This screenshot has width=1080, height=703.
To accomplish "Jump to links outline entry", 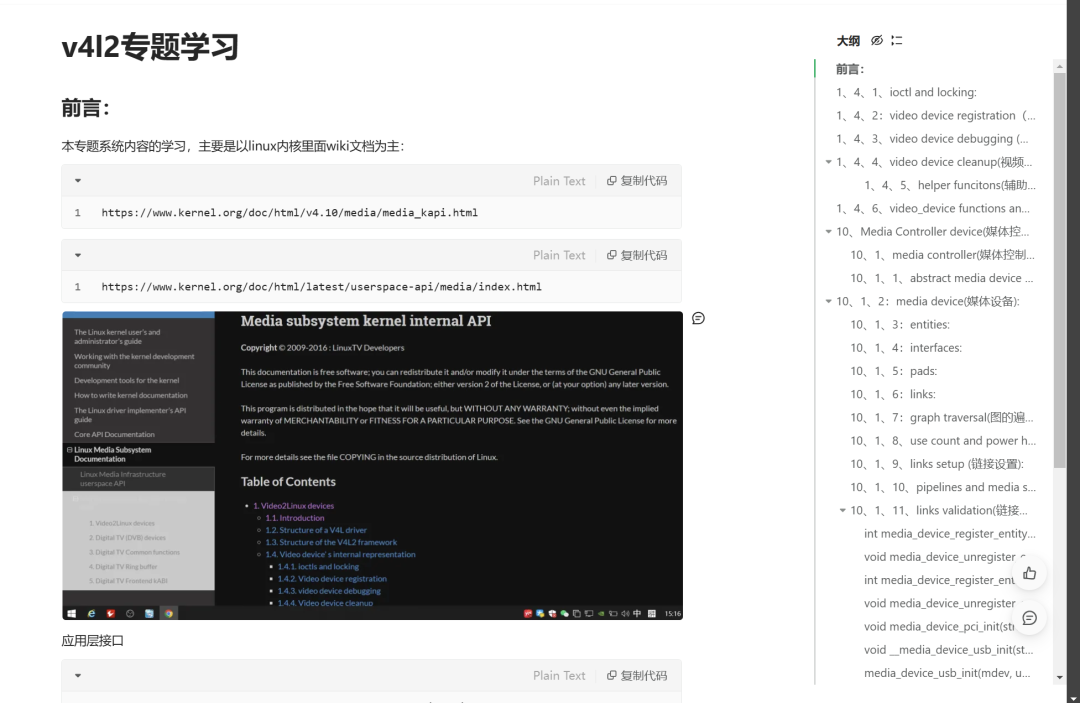I will pos(893,394).
